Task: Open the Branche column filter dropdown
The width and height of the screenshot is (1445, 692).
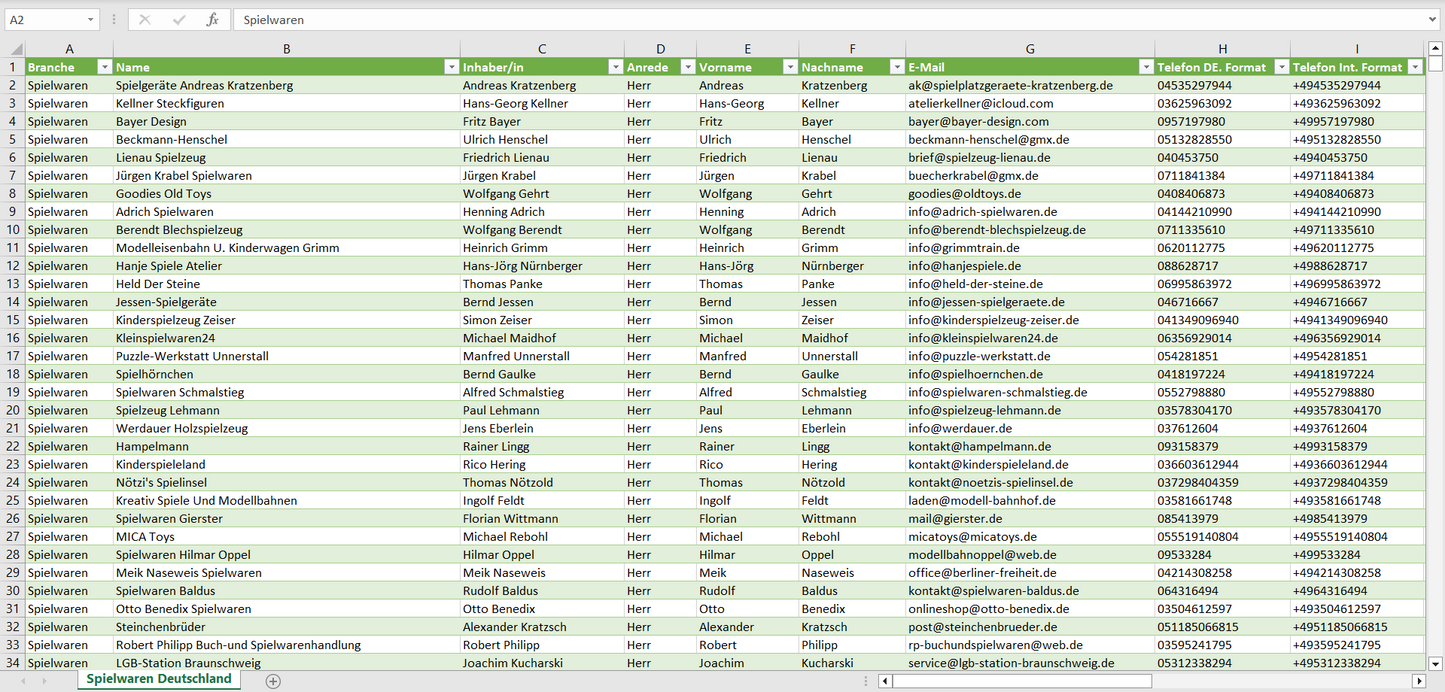Action: click(104, 67)
